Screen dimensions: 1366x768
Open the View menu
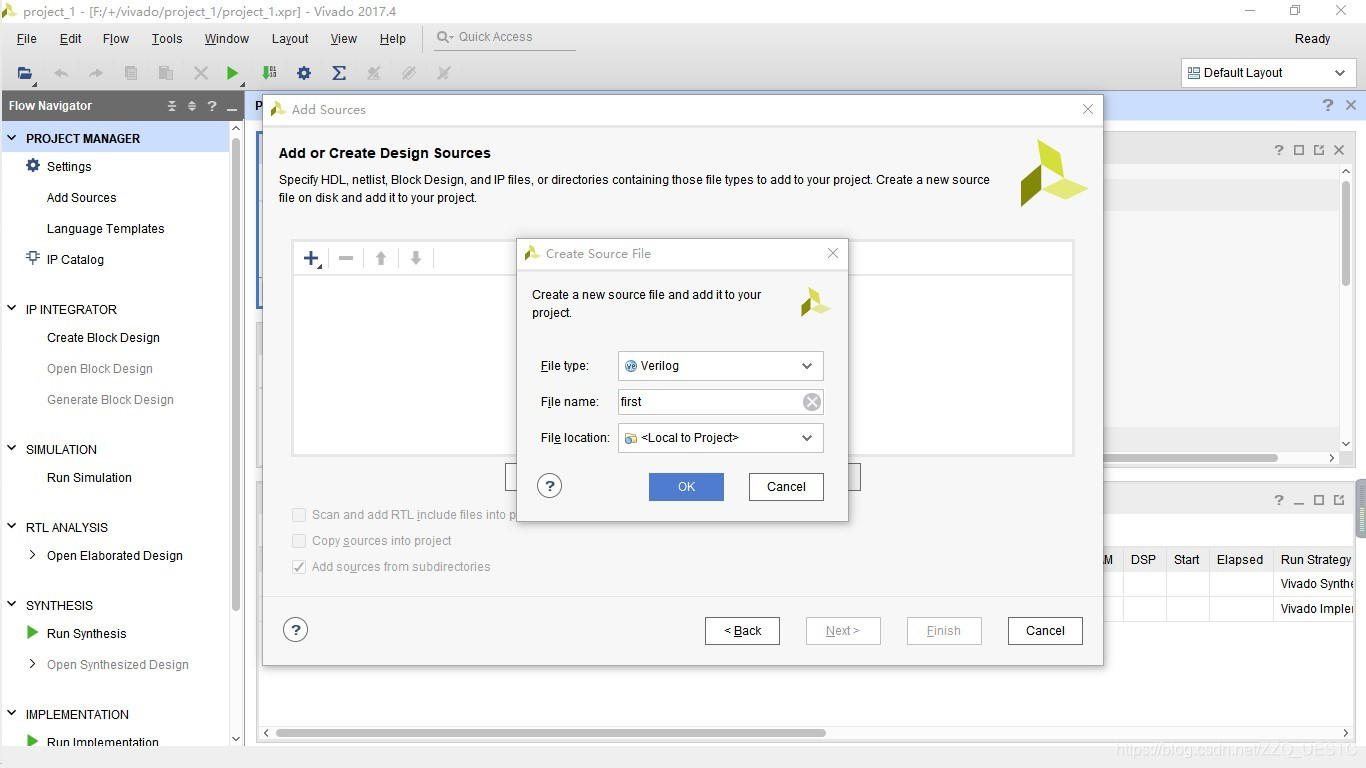coord(343,39)
